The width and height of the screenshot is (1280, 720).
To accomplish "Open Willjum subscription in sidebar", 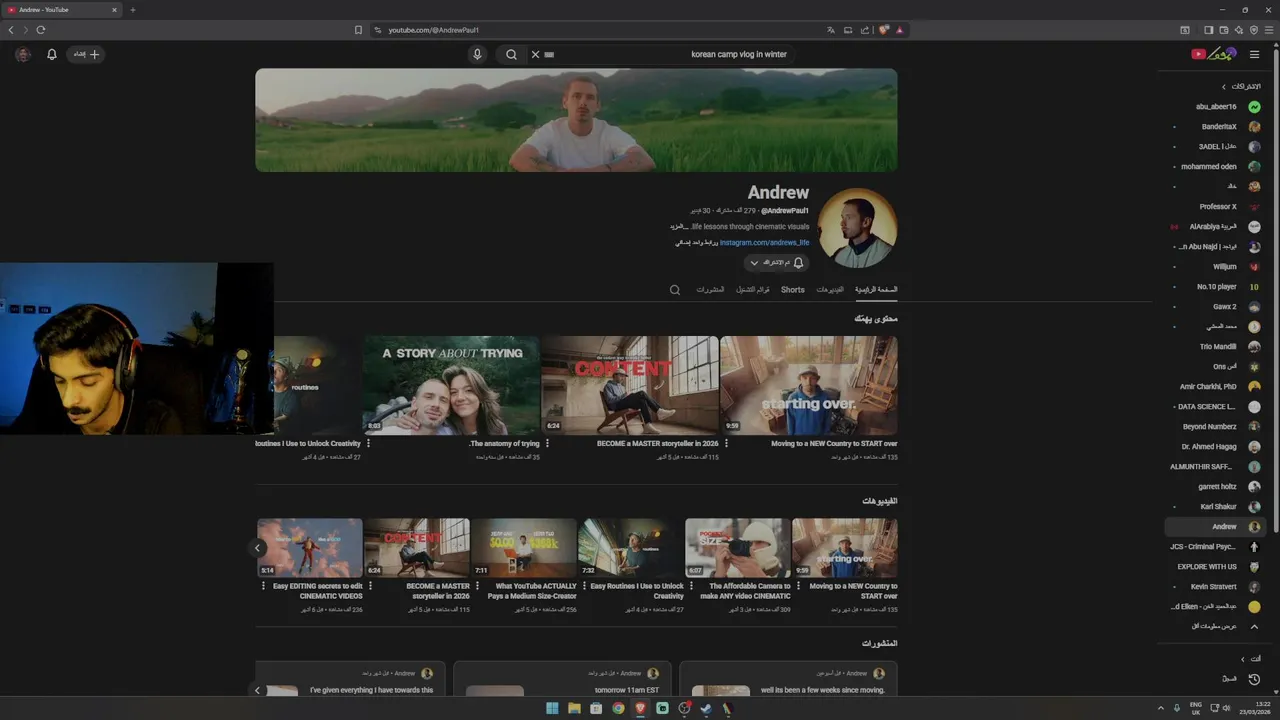I will 1218,267.
